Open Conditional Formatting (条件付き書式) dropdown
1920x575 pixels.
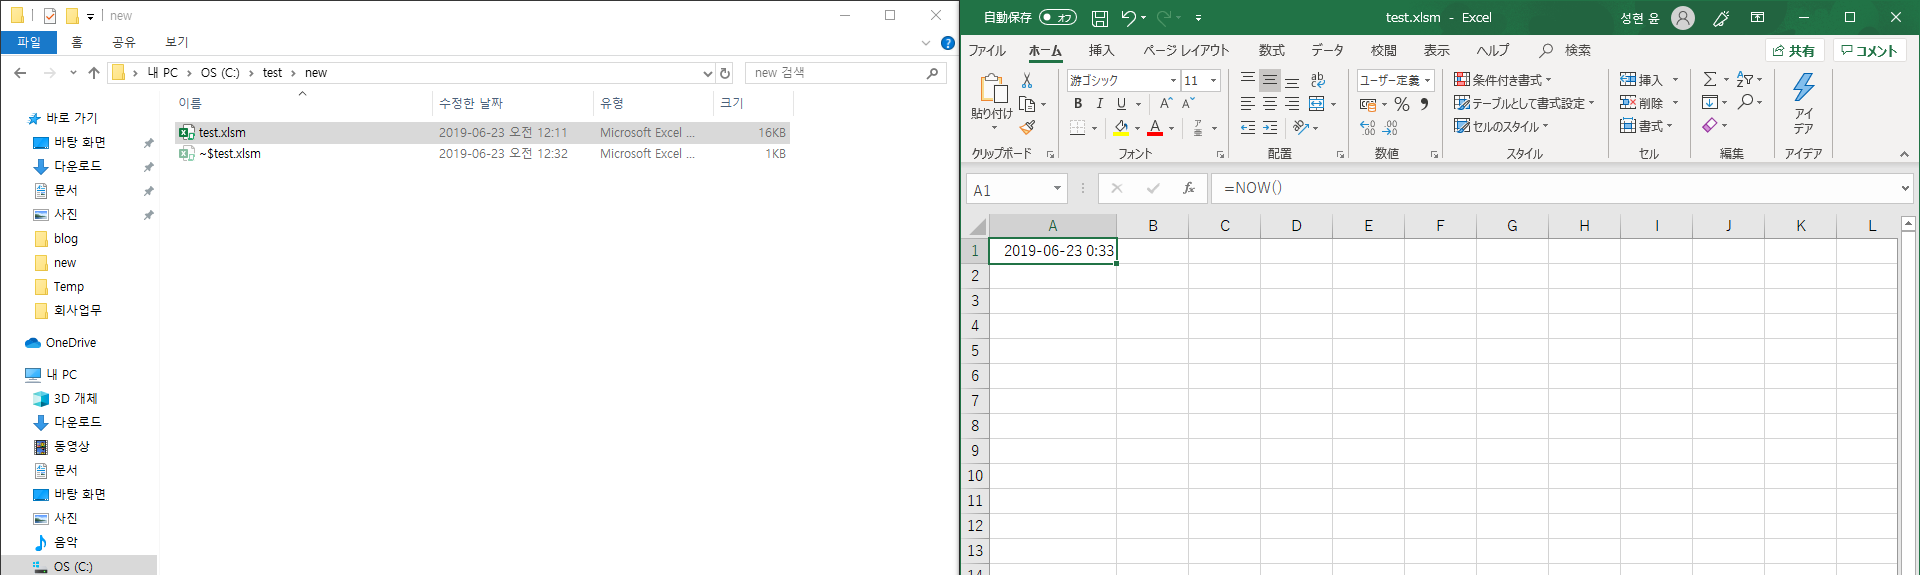tap(1503, 79)
